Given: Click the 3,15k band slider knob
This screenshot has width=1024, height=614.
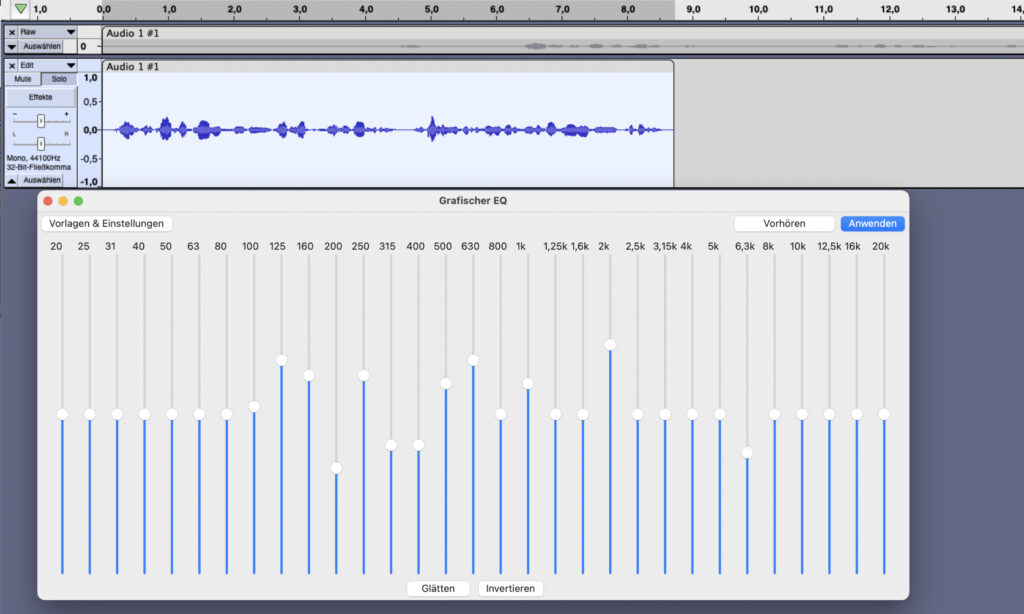Looking at the screenshot, I should 665,414.
